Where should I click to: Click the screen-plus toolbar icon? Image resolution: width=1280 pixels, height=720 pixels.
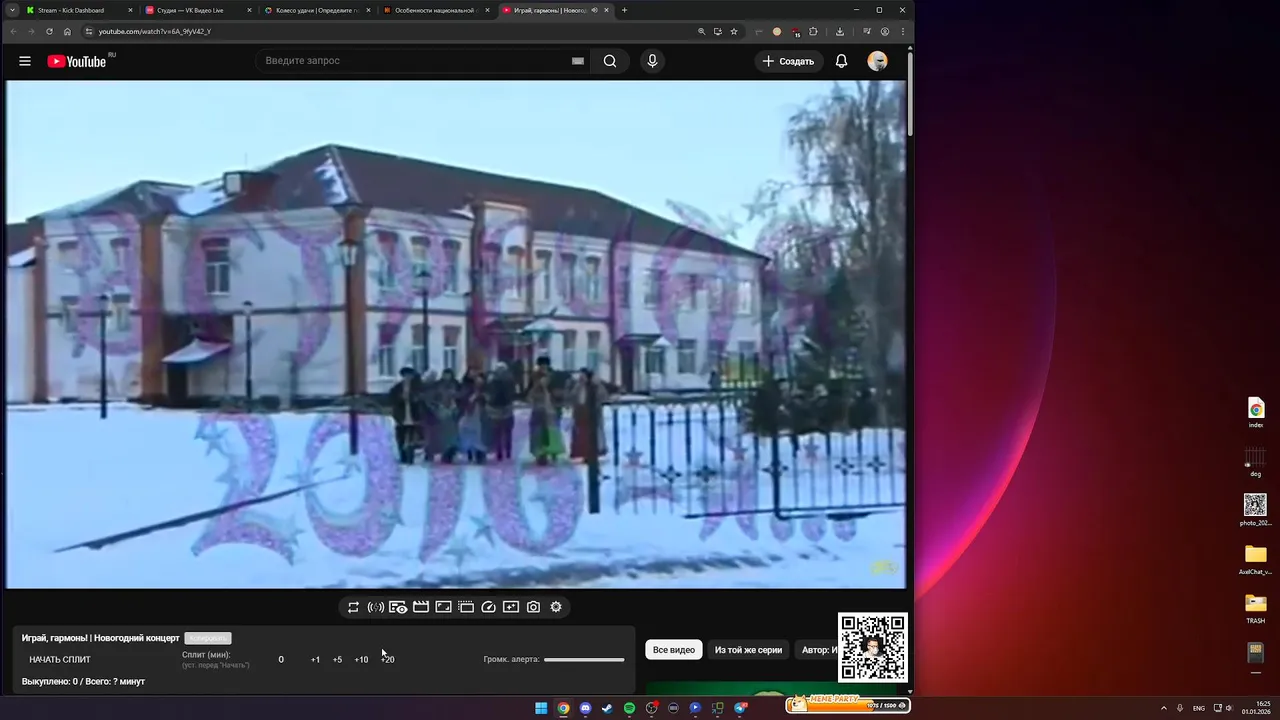point(511,607)
